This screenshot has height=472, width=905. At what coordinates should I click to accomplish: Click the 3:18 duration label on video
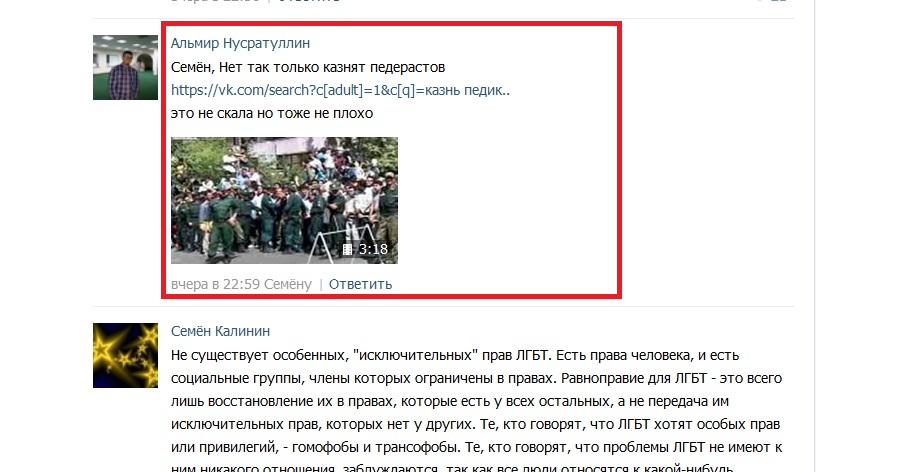[373, 249]
